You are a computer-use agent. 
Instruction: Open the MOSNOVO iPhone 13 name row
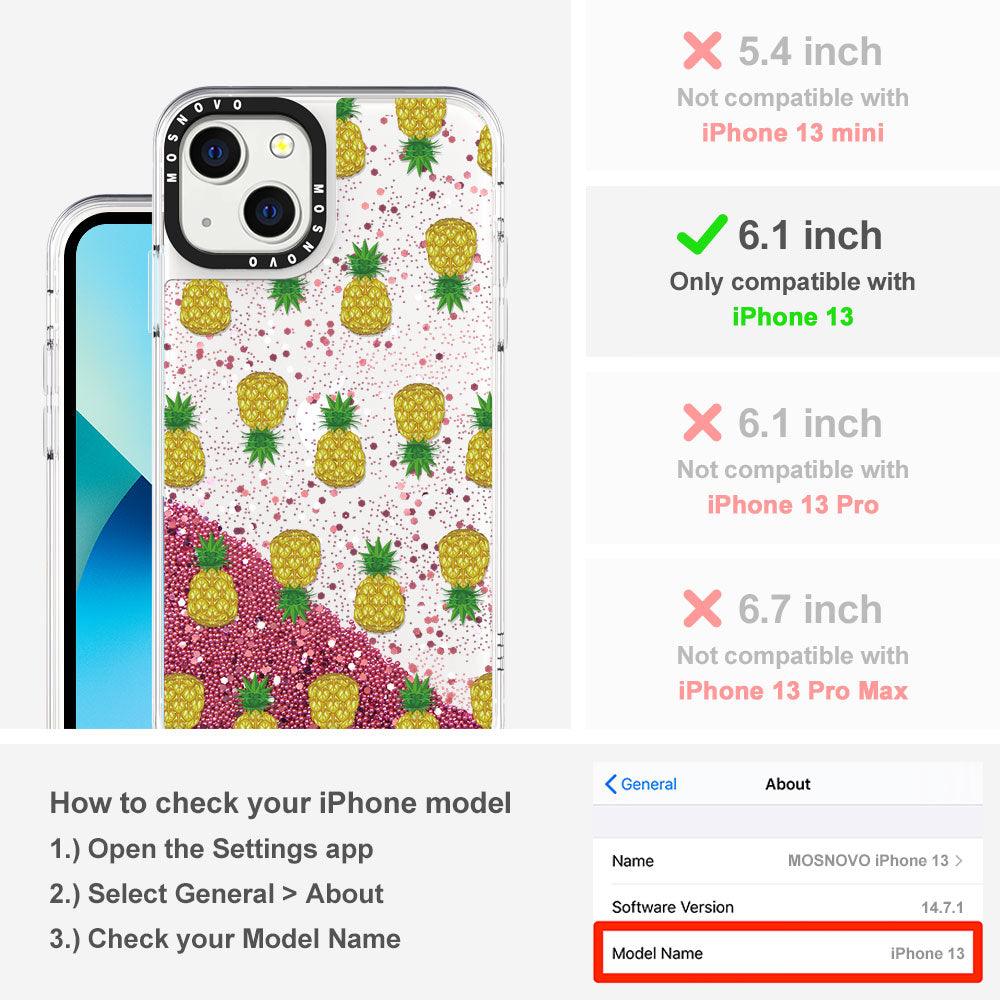point(788,860)
